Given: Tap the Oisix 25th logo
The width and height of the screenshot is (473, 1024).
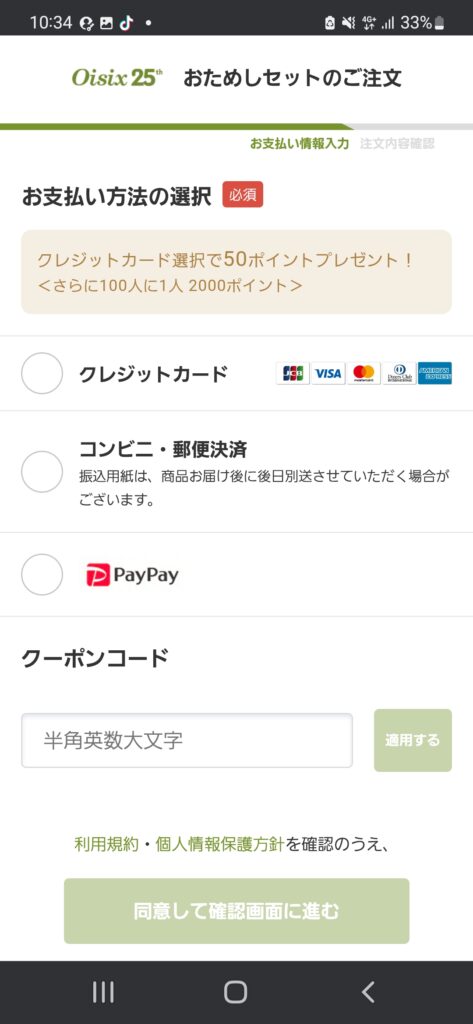Looking at the screenshot, I should click(x=116, y=78).
